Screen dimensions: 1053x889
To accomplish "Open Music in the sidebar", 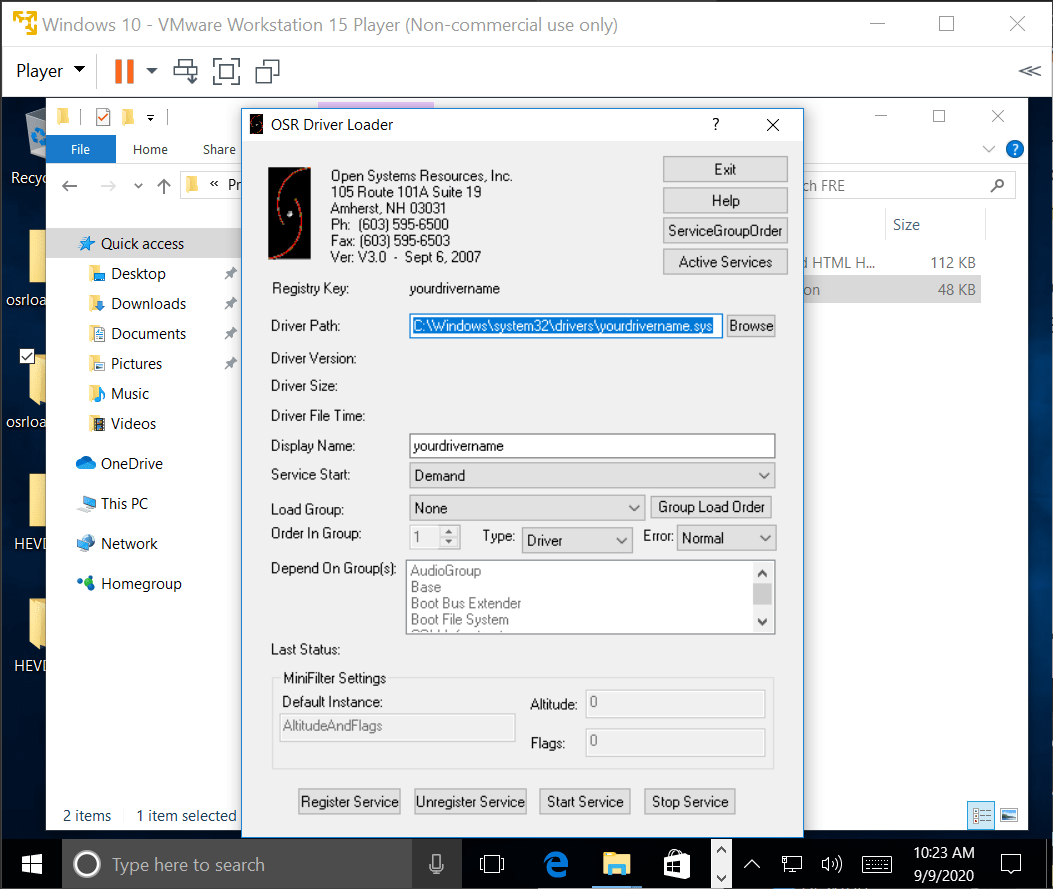I will (x=130, y=394).
